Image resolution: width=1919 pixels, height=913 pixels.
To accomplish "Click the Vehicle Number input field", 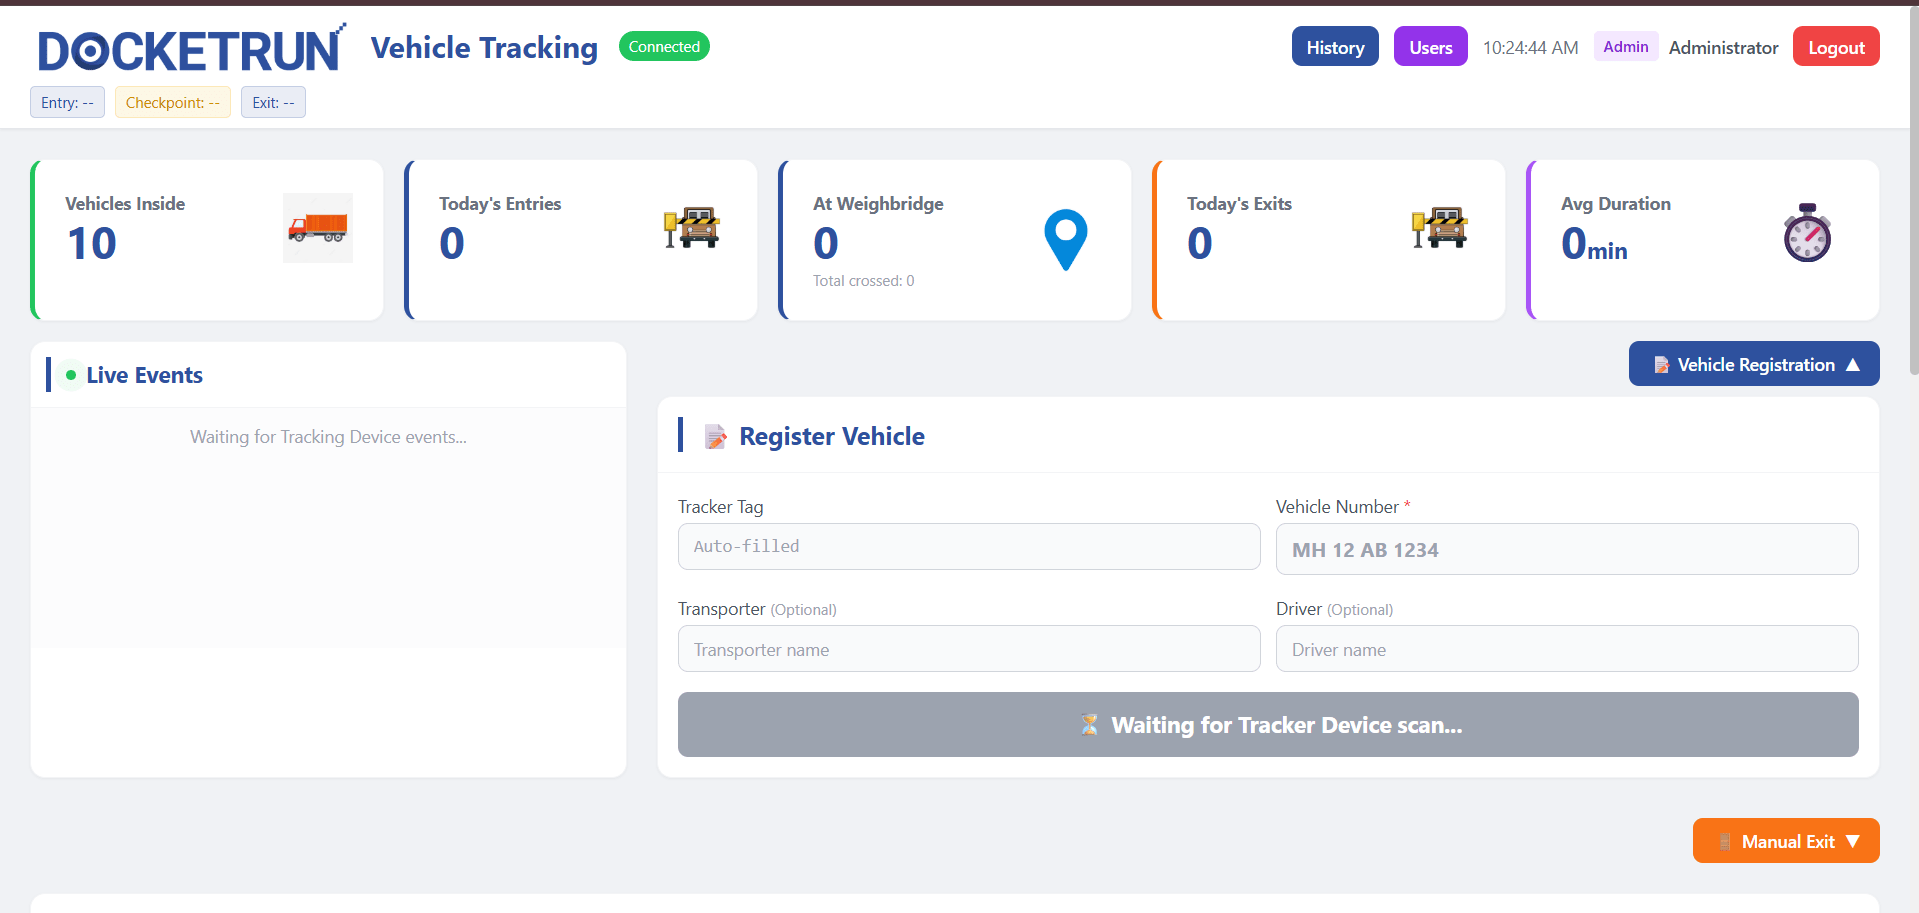I will 1566,550.
